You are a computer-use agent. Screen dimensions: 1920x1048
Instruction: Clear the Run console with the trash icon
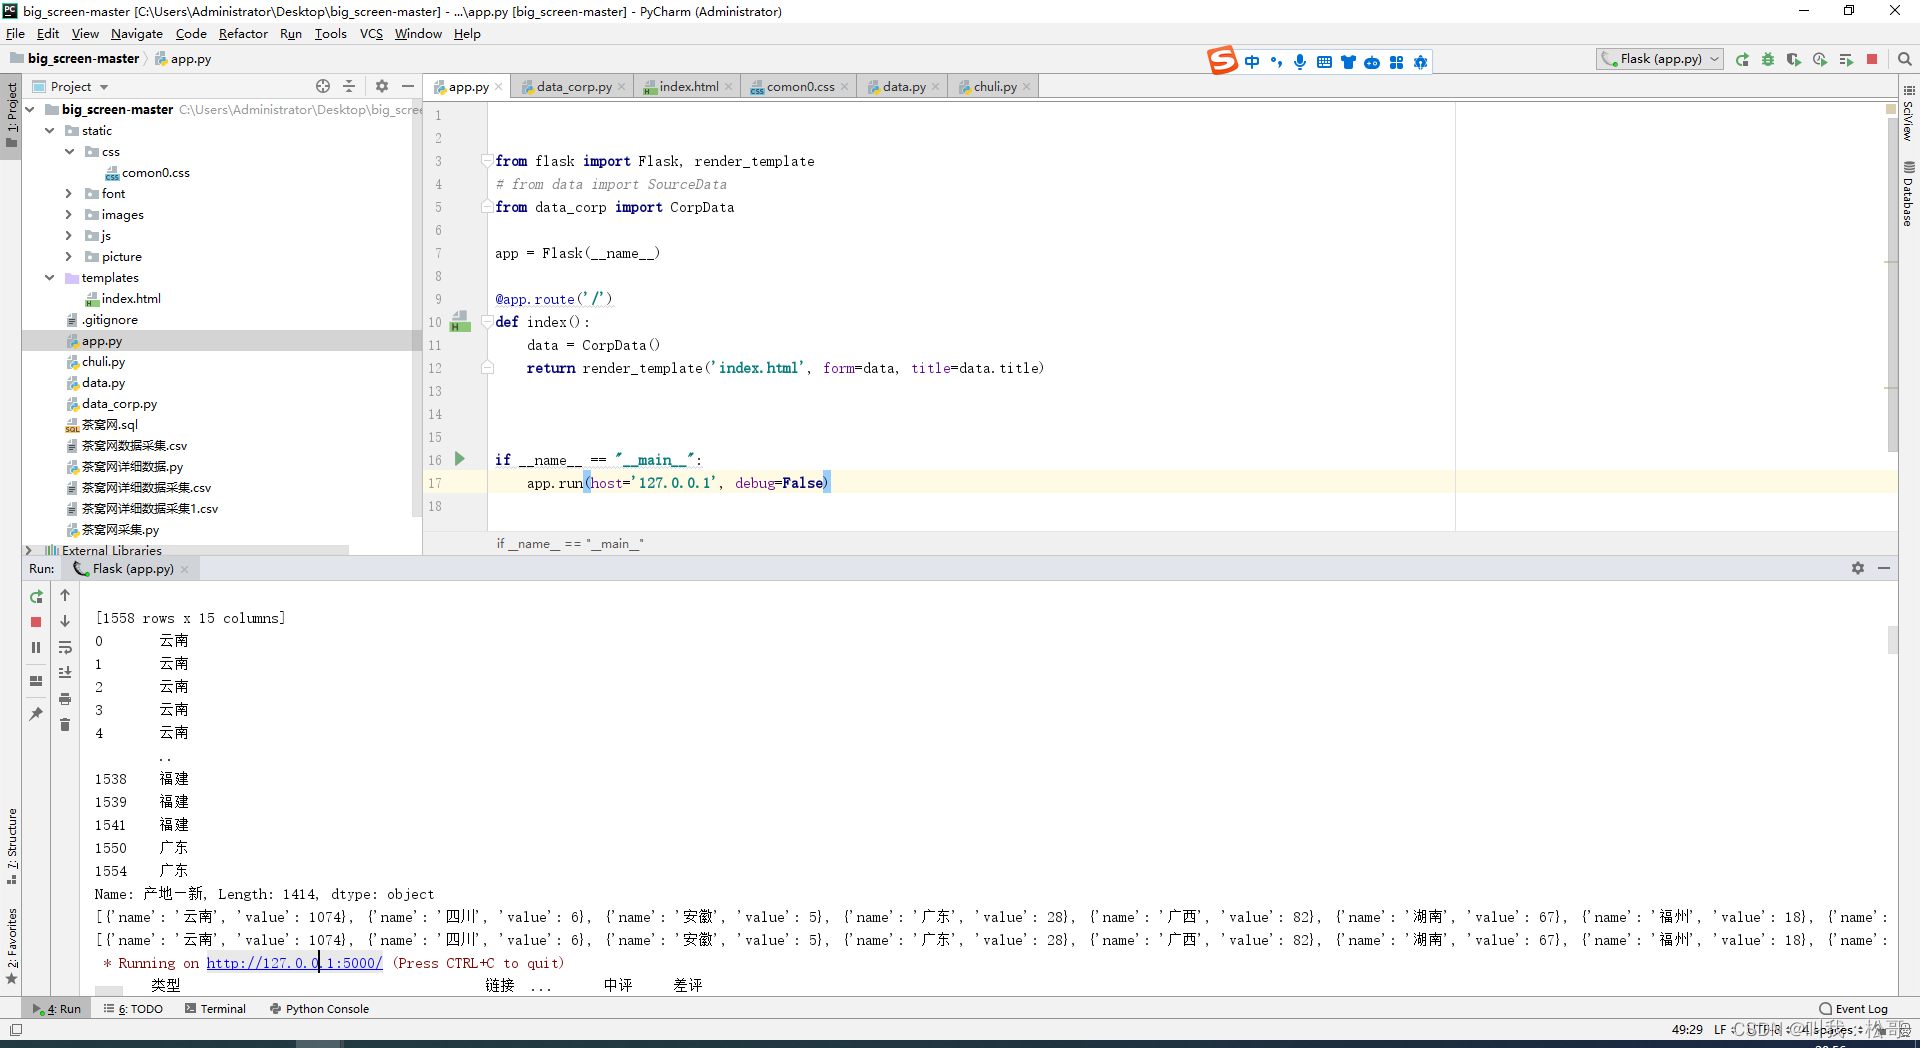65,725
